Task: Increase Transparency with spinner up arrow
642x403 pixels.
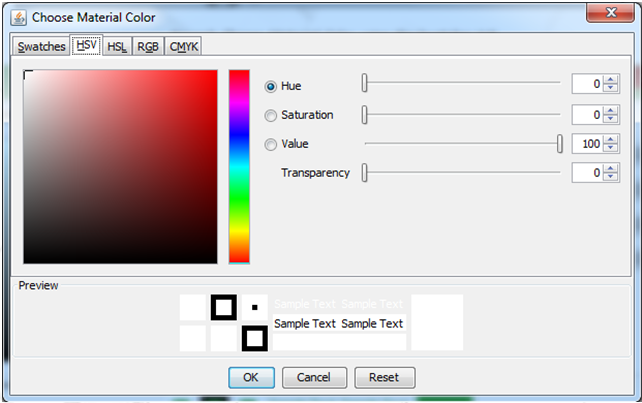Action: (x=611, y=169)
